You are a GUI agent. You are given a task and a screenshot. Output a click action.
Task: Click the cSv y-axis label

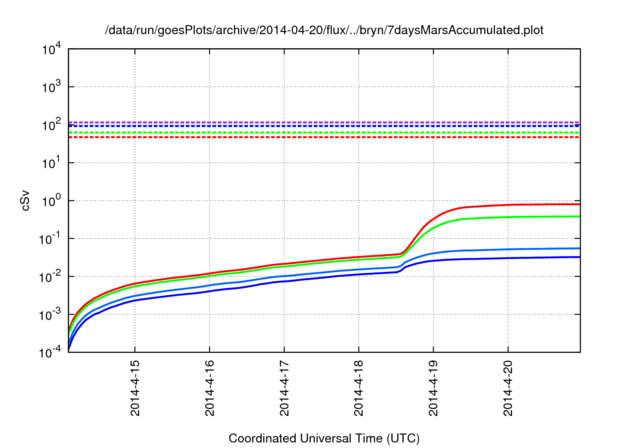coord(26,201)
